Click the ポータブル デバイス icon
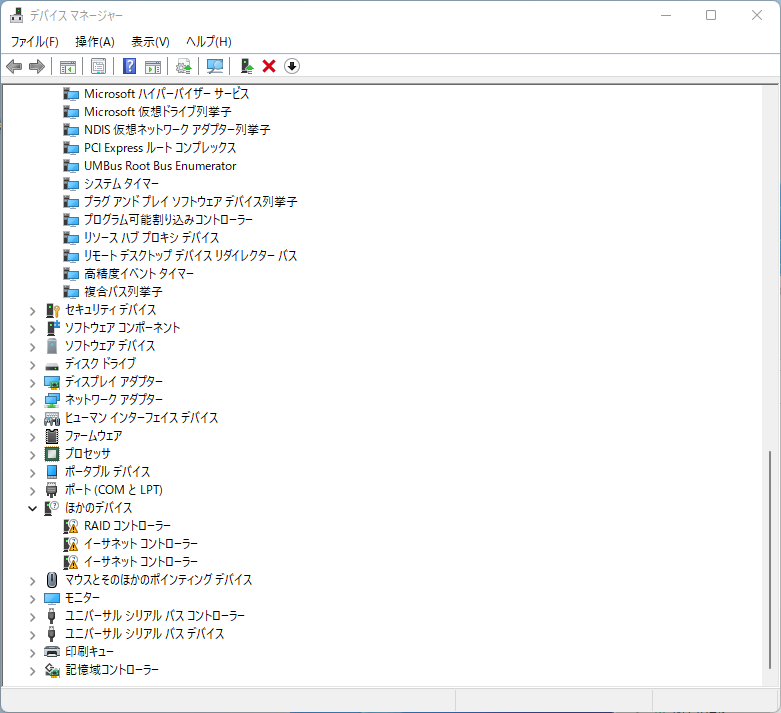This screenshot has width=781, height=713. coord(52,472)
